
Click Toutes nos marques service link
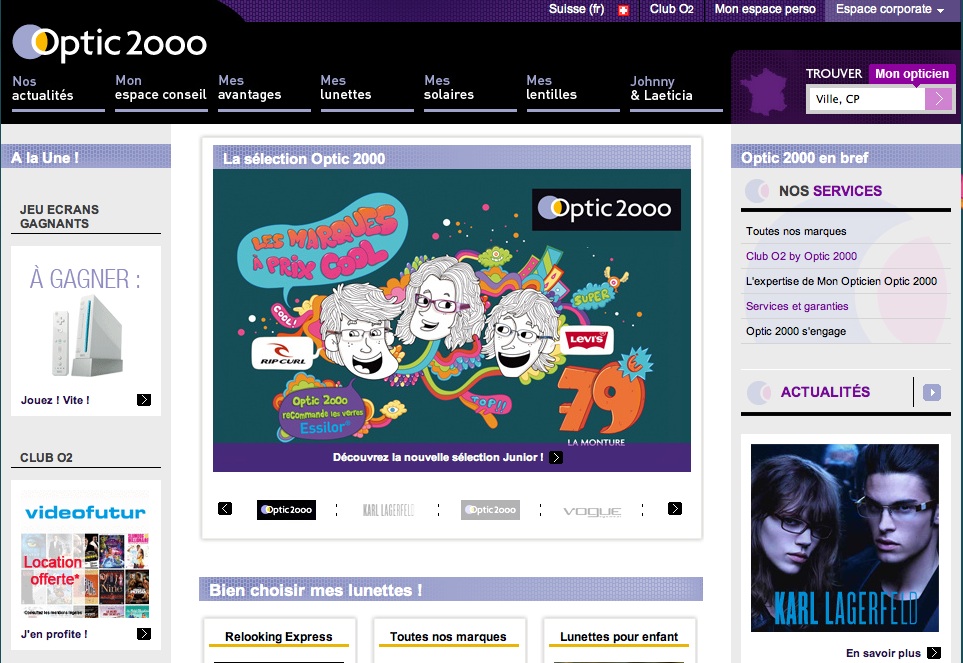(x=796, y=231)
